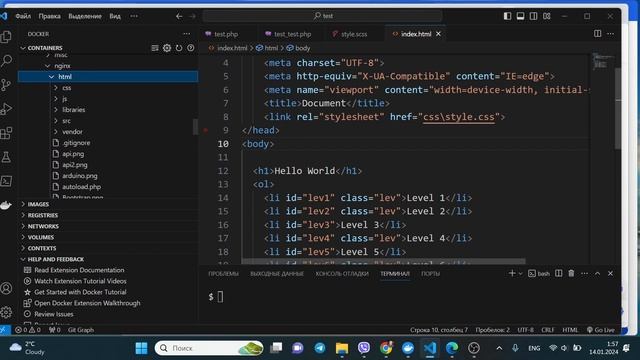Switch to the ПРОБЛЕМЫ panel tab
The image size is (640, 360).
tap(223, 273)
